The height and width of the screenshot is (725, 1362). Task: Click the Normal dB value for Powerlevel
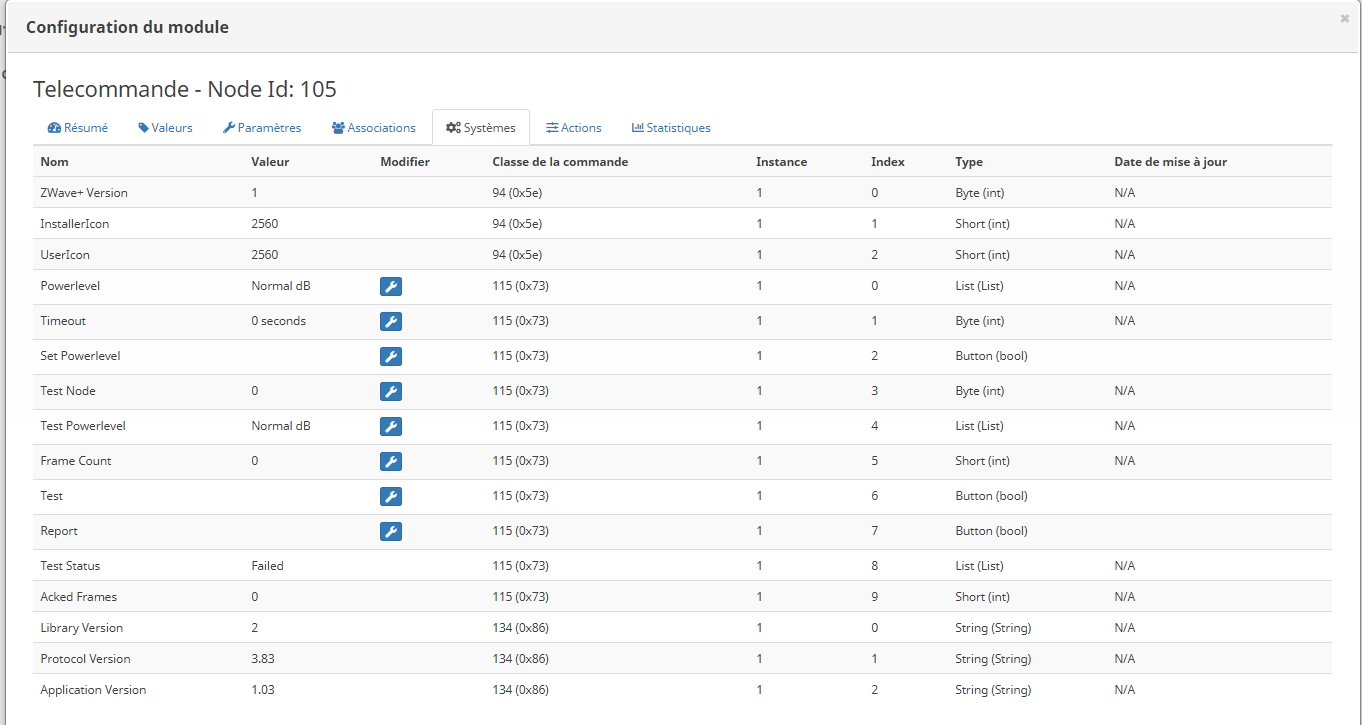[x=281, y=286]
